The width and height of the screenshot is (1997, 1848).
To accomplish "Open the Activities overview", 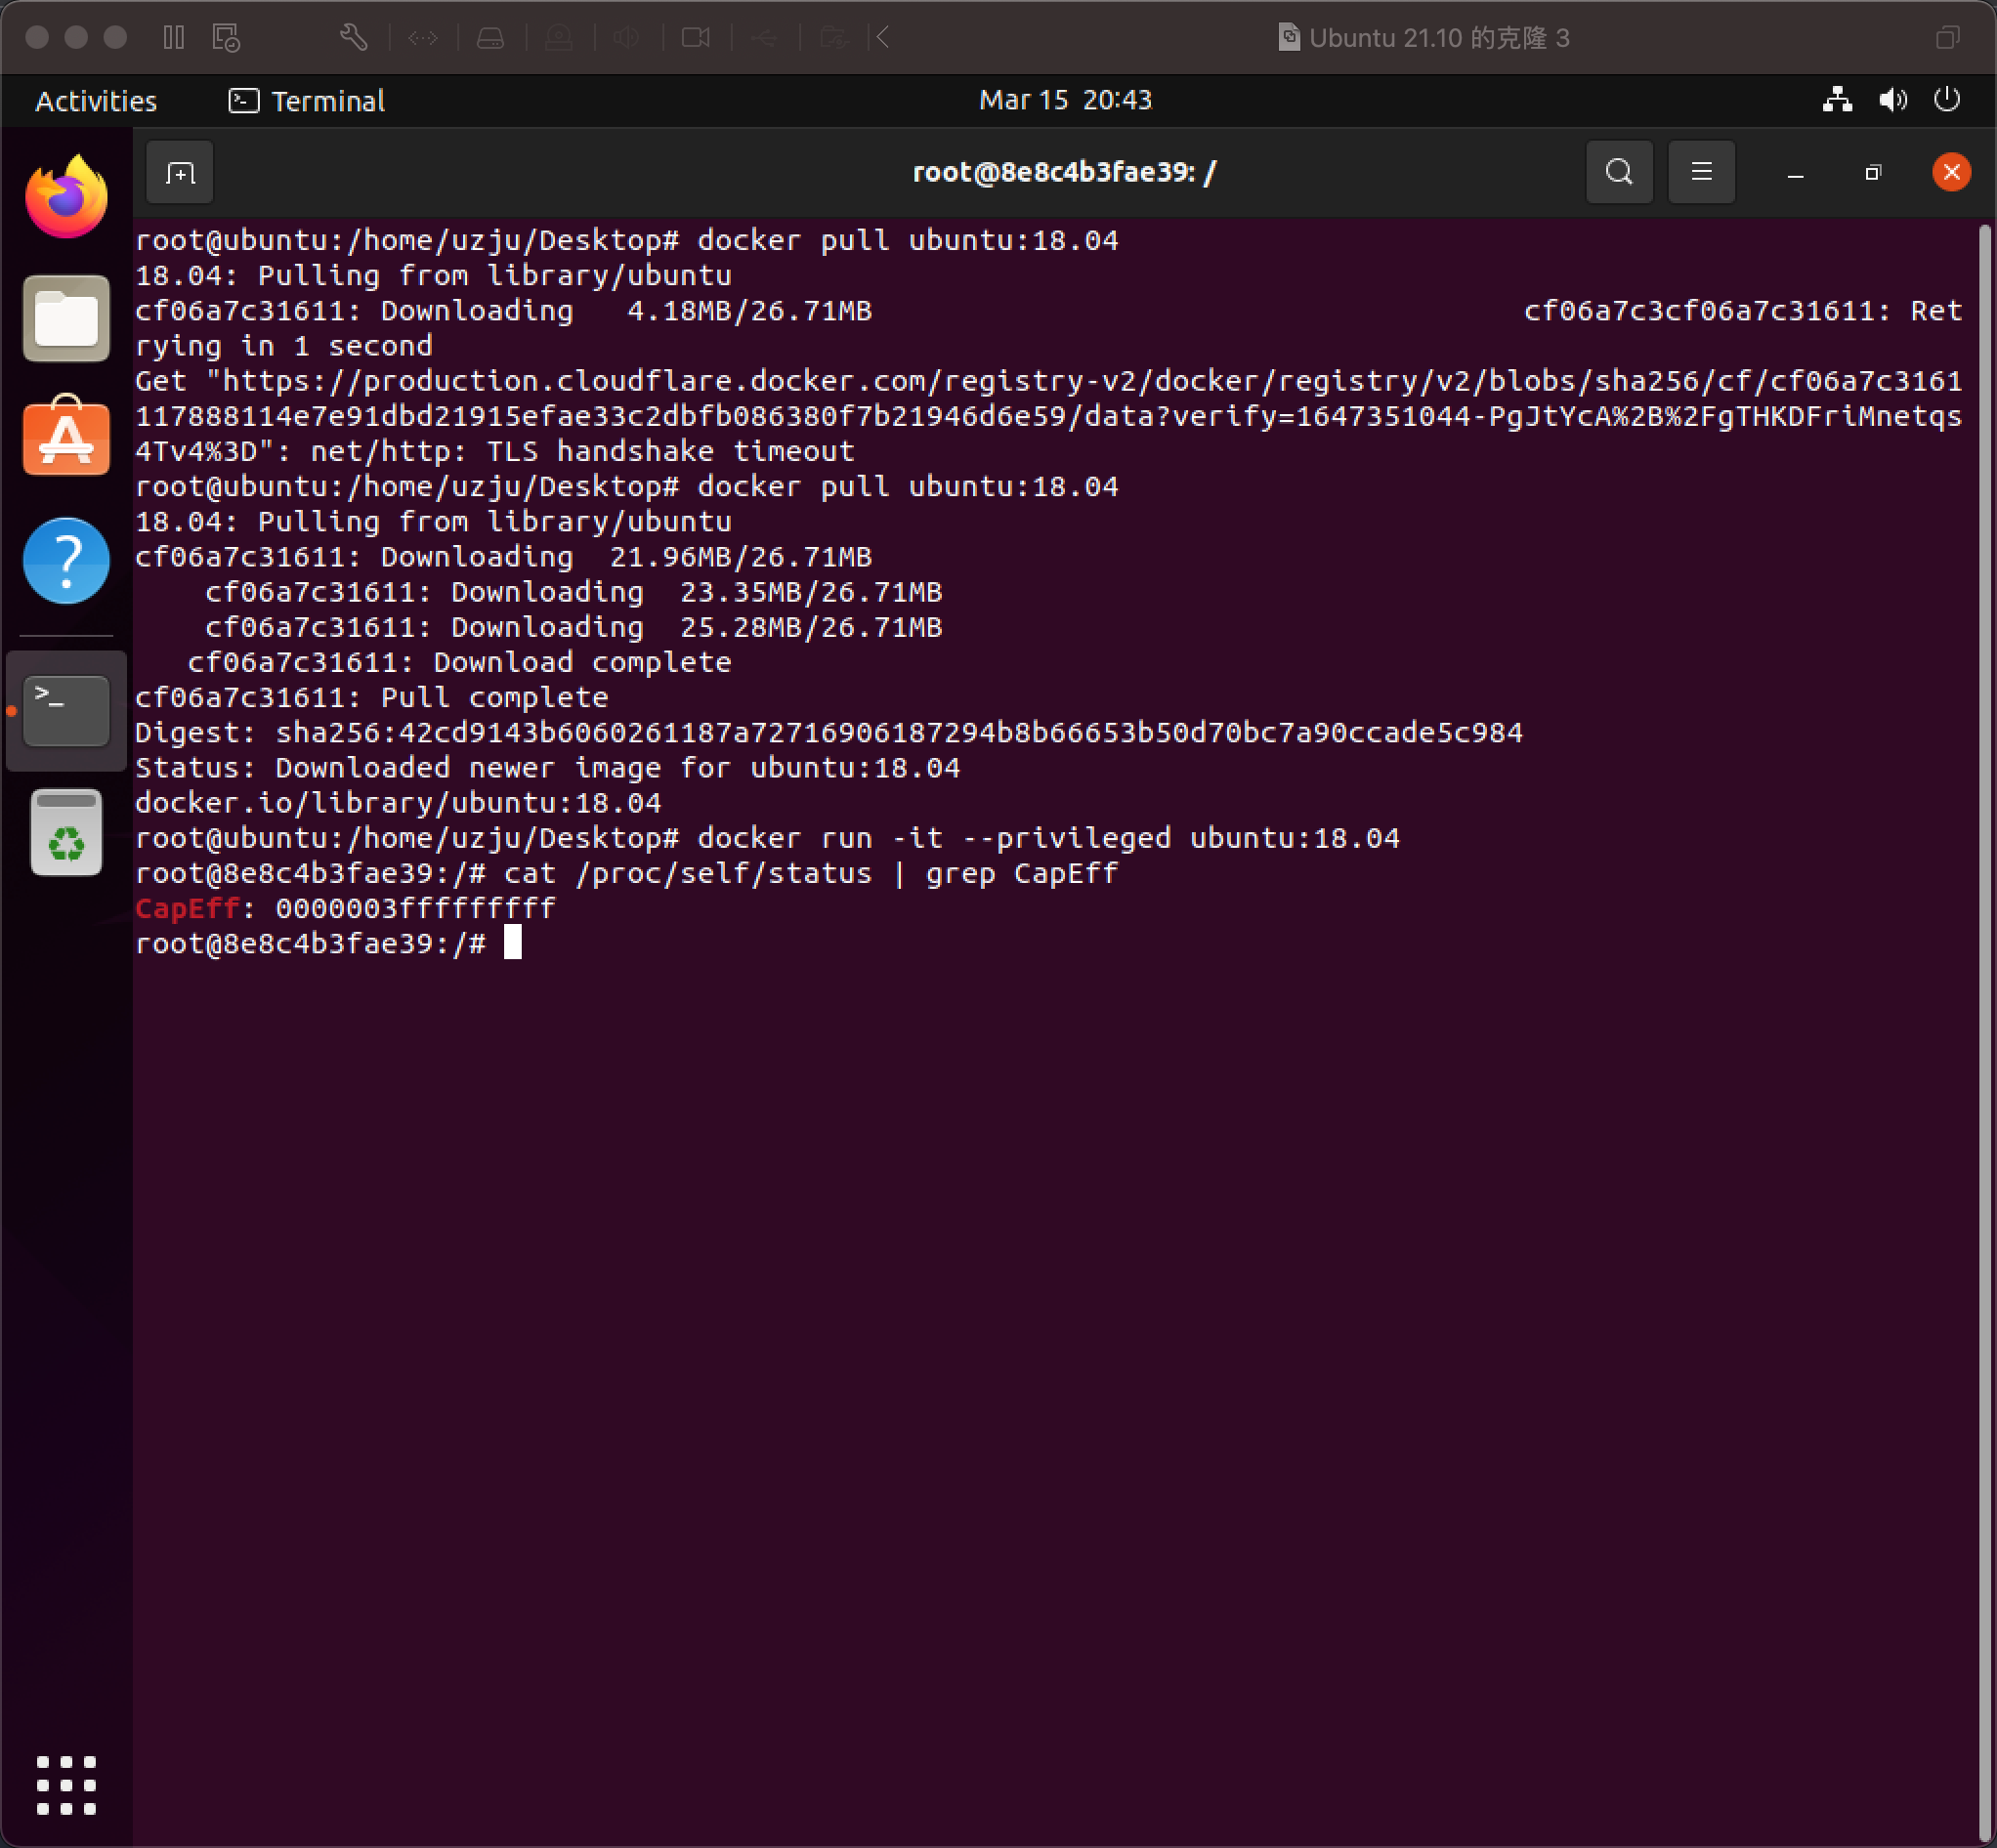I will (96, 101).
